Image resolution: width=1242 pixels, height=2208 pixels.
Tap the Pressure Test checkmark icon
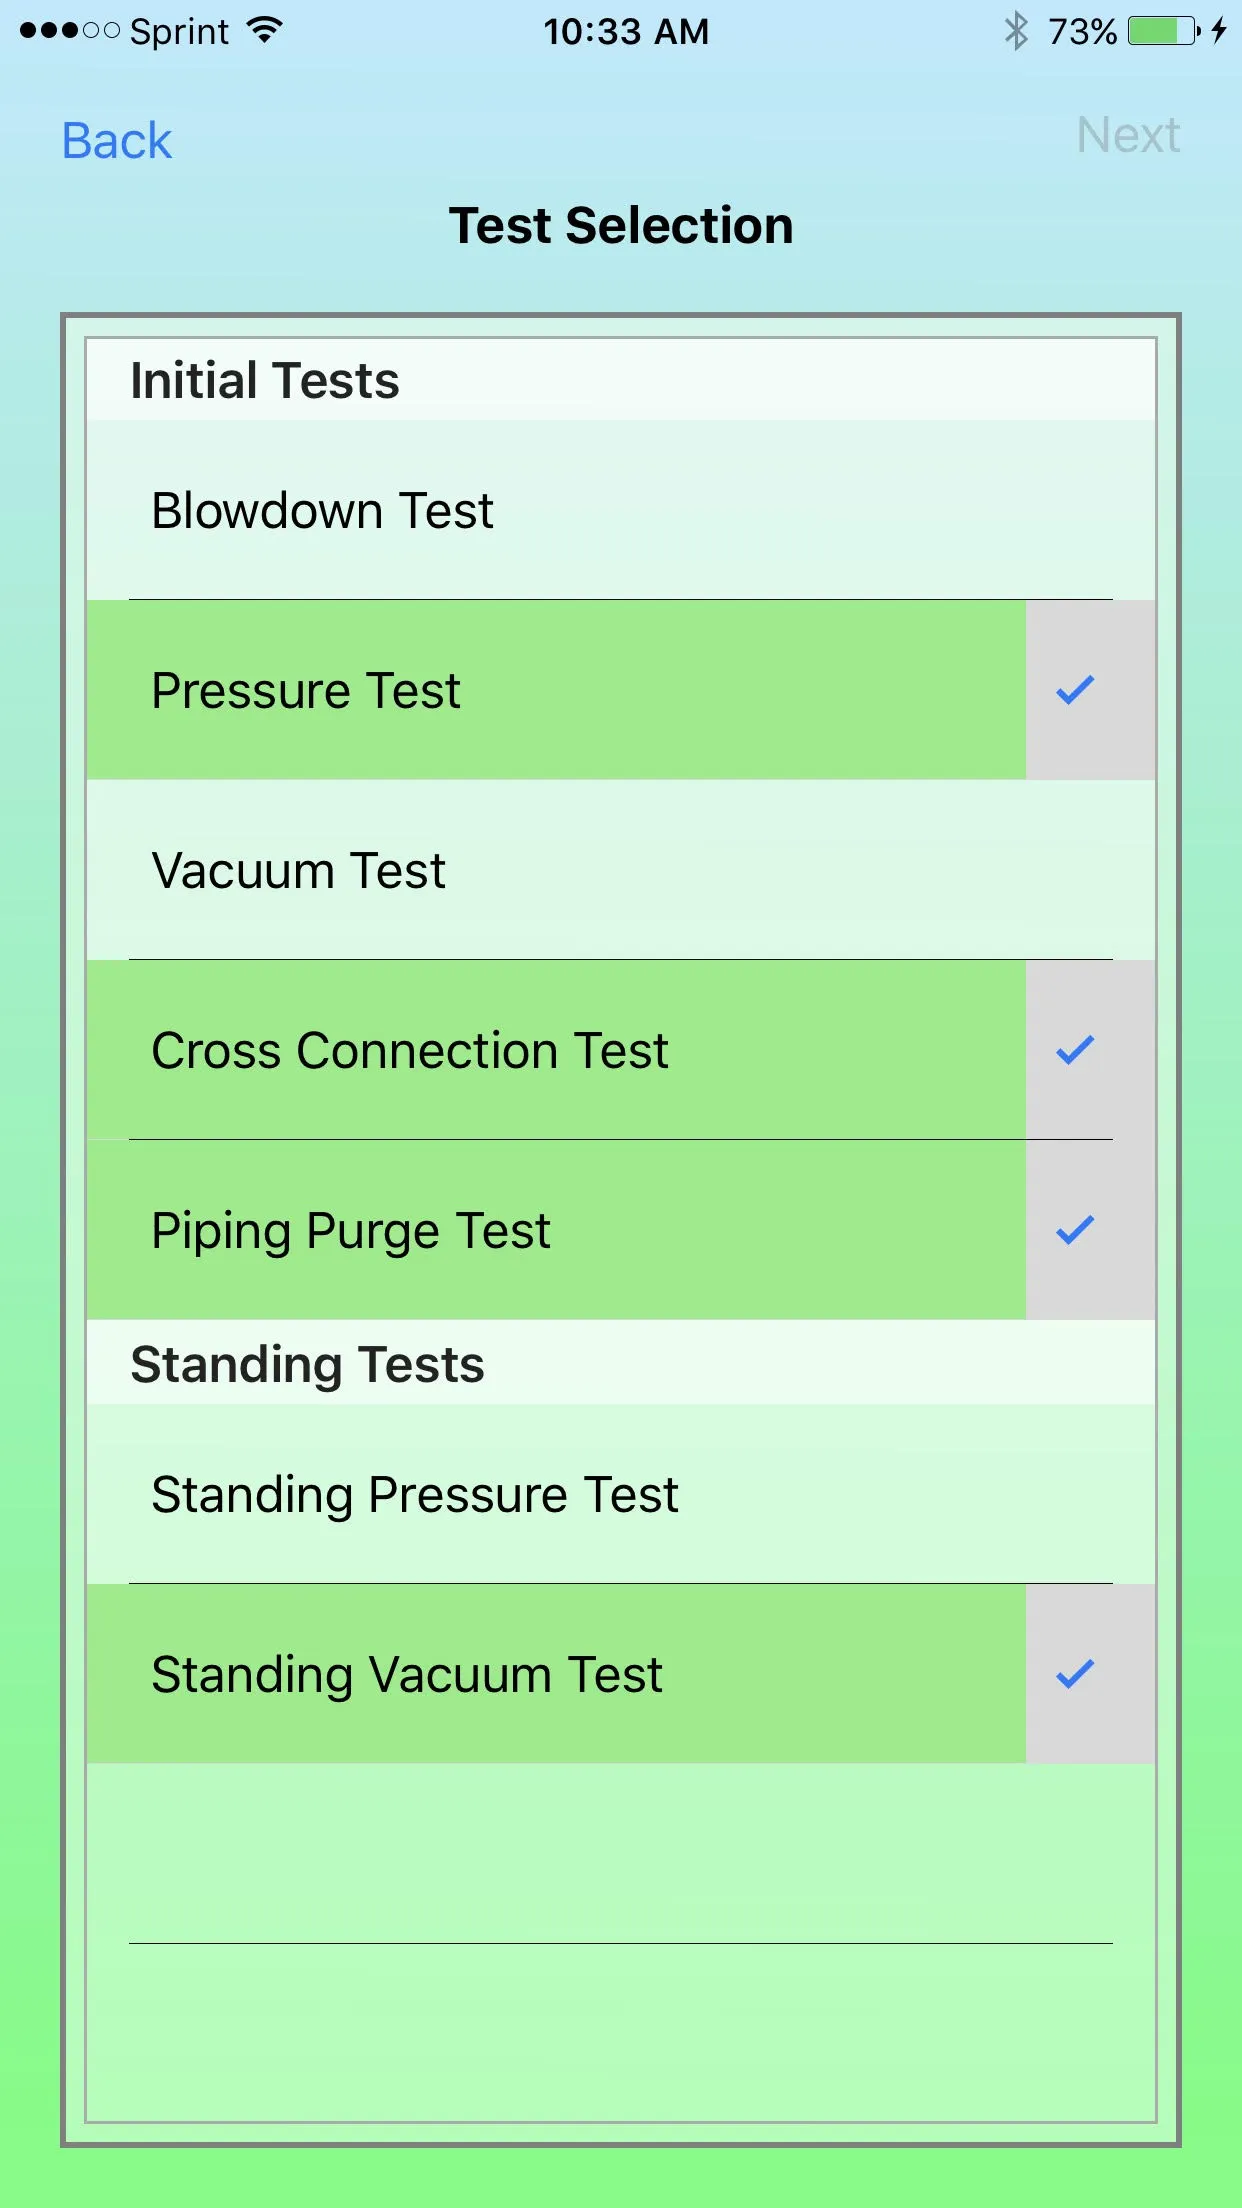pos(1075,690)
